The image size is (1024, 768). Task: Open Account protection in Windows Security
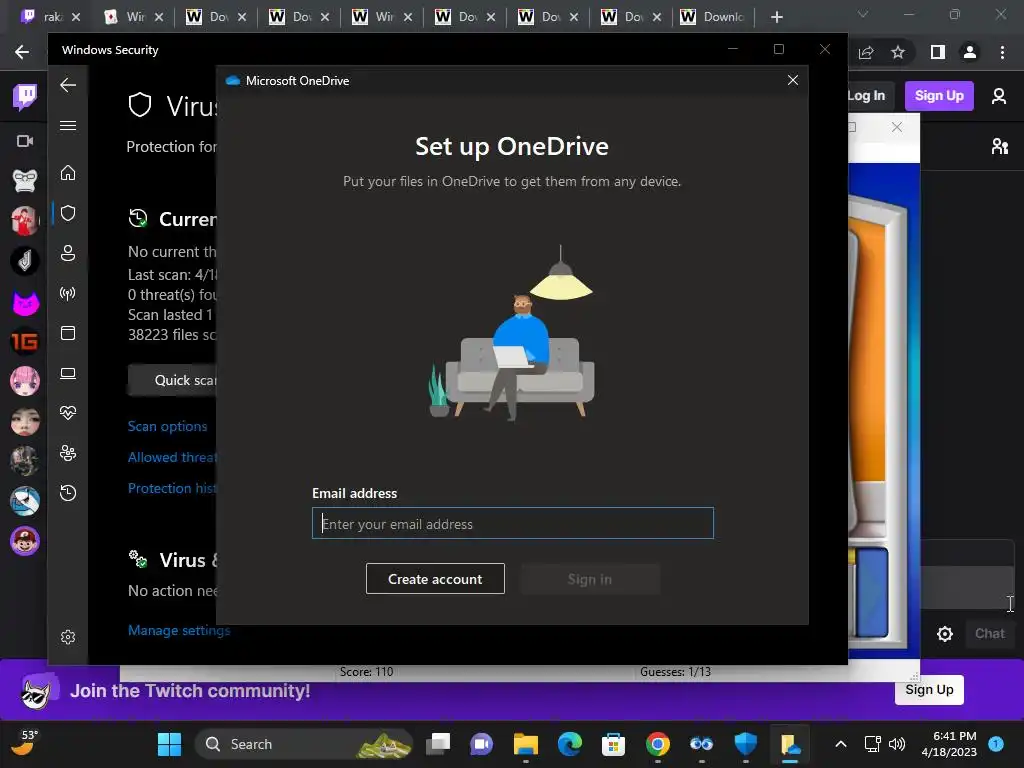[x=68, y=253]
